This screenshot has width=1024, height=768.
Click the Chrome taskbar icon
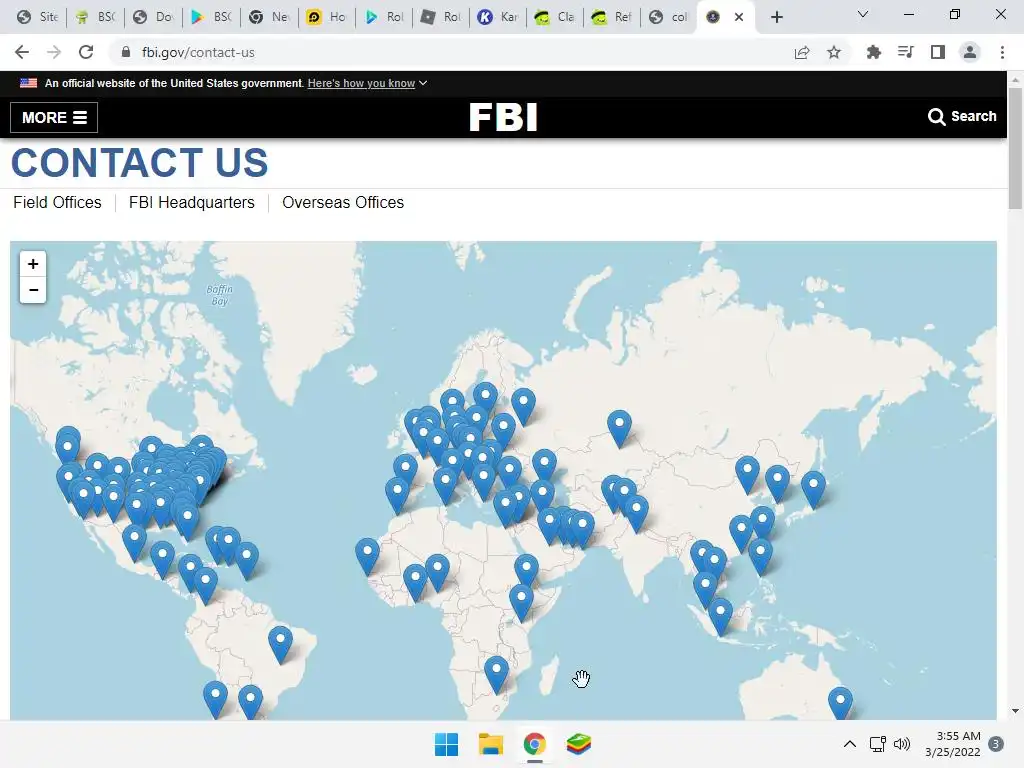[534, 744]
